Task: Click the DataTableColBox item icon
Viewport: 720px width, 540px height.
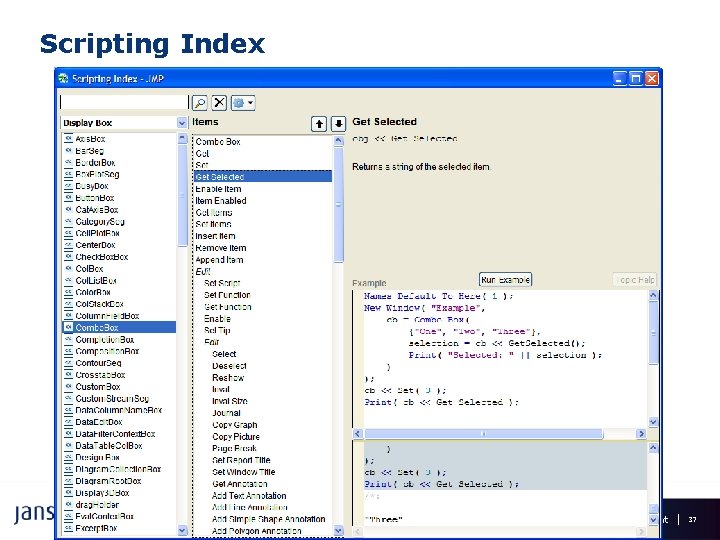Action: (x=68, y=445)
